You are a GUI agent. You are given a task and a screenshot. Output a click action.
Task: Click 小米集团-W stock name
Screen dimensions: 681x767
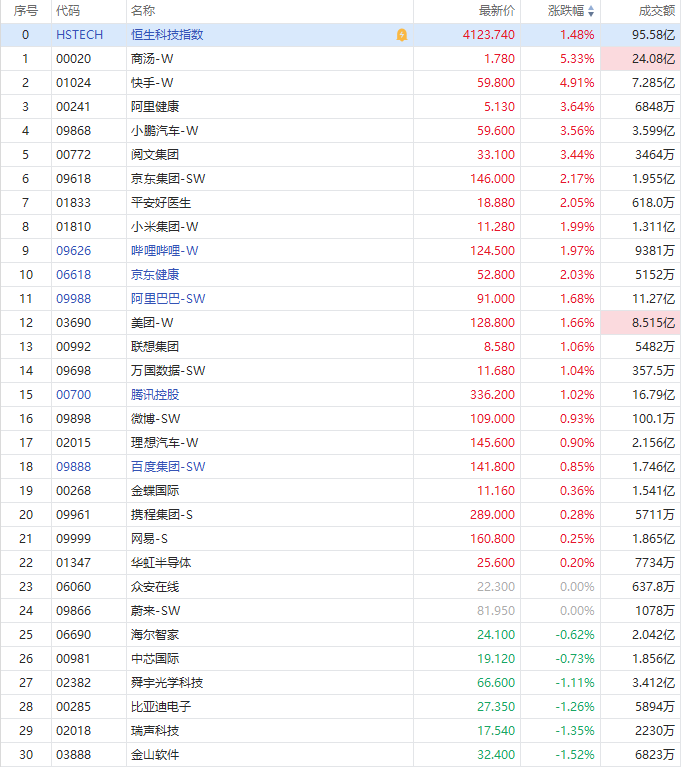[x=164, y=226]
